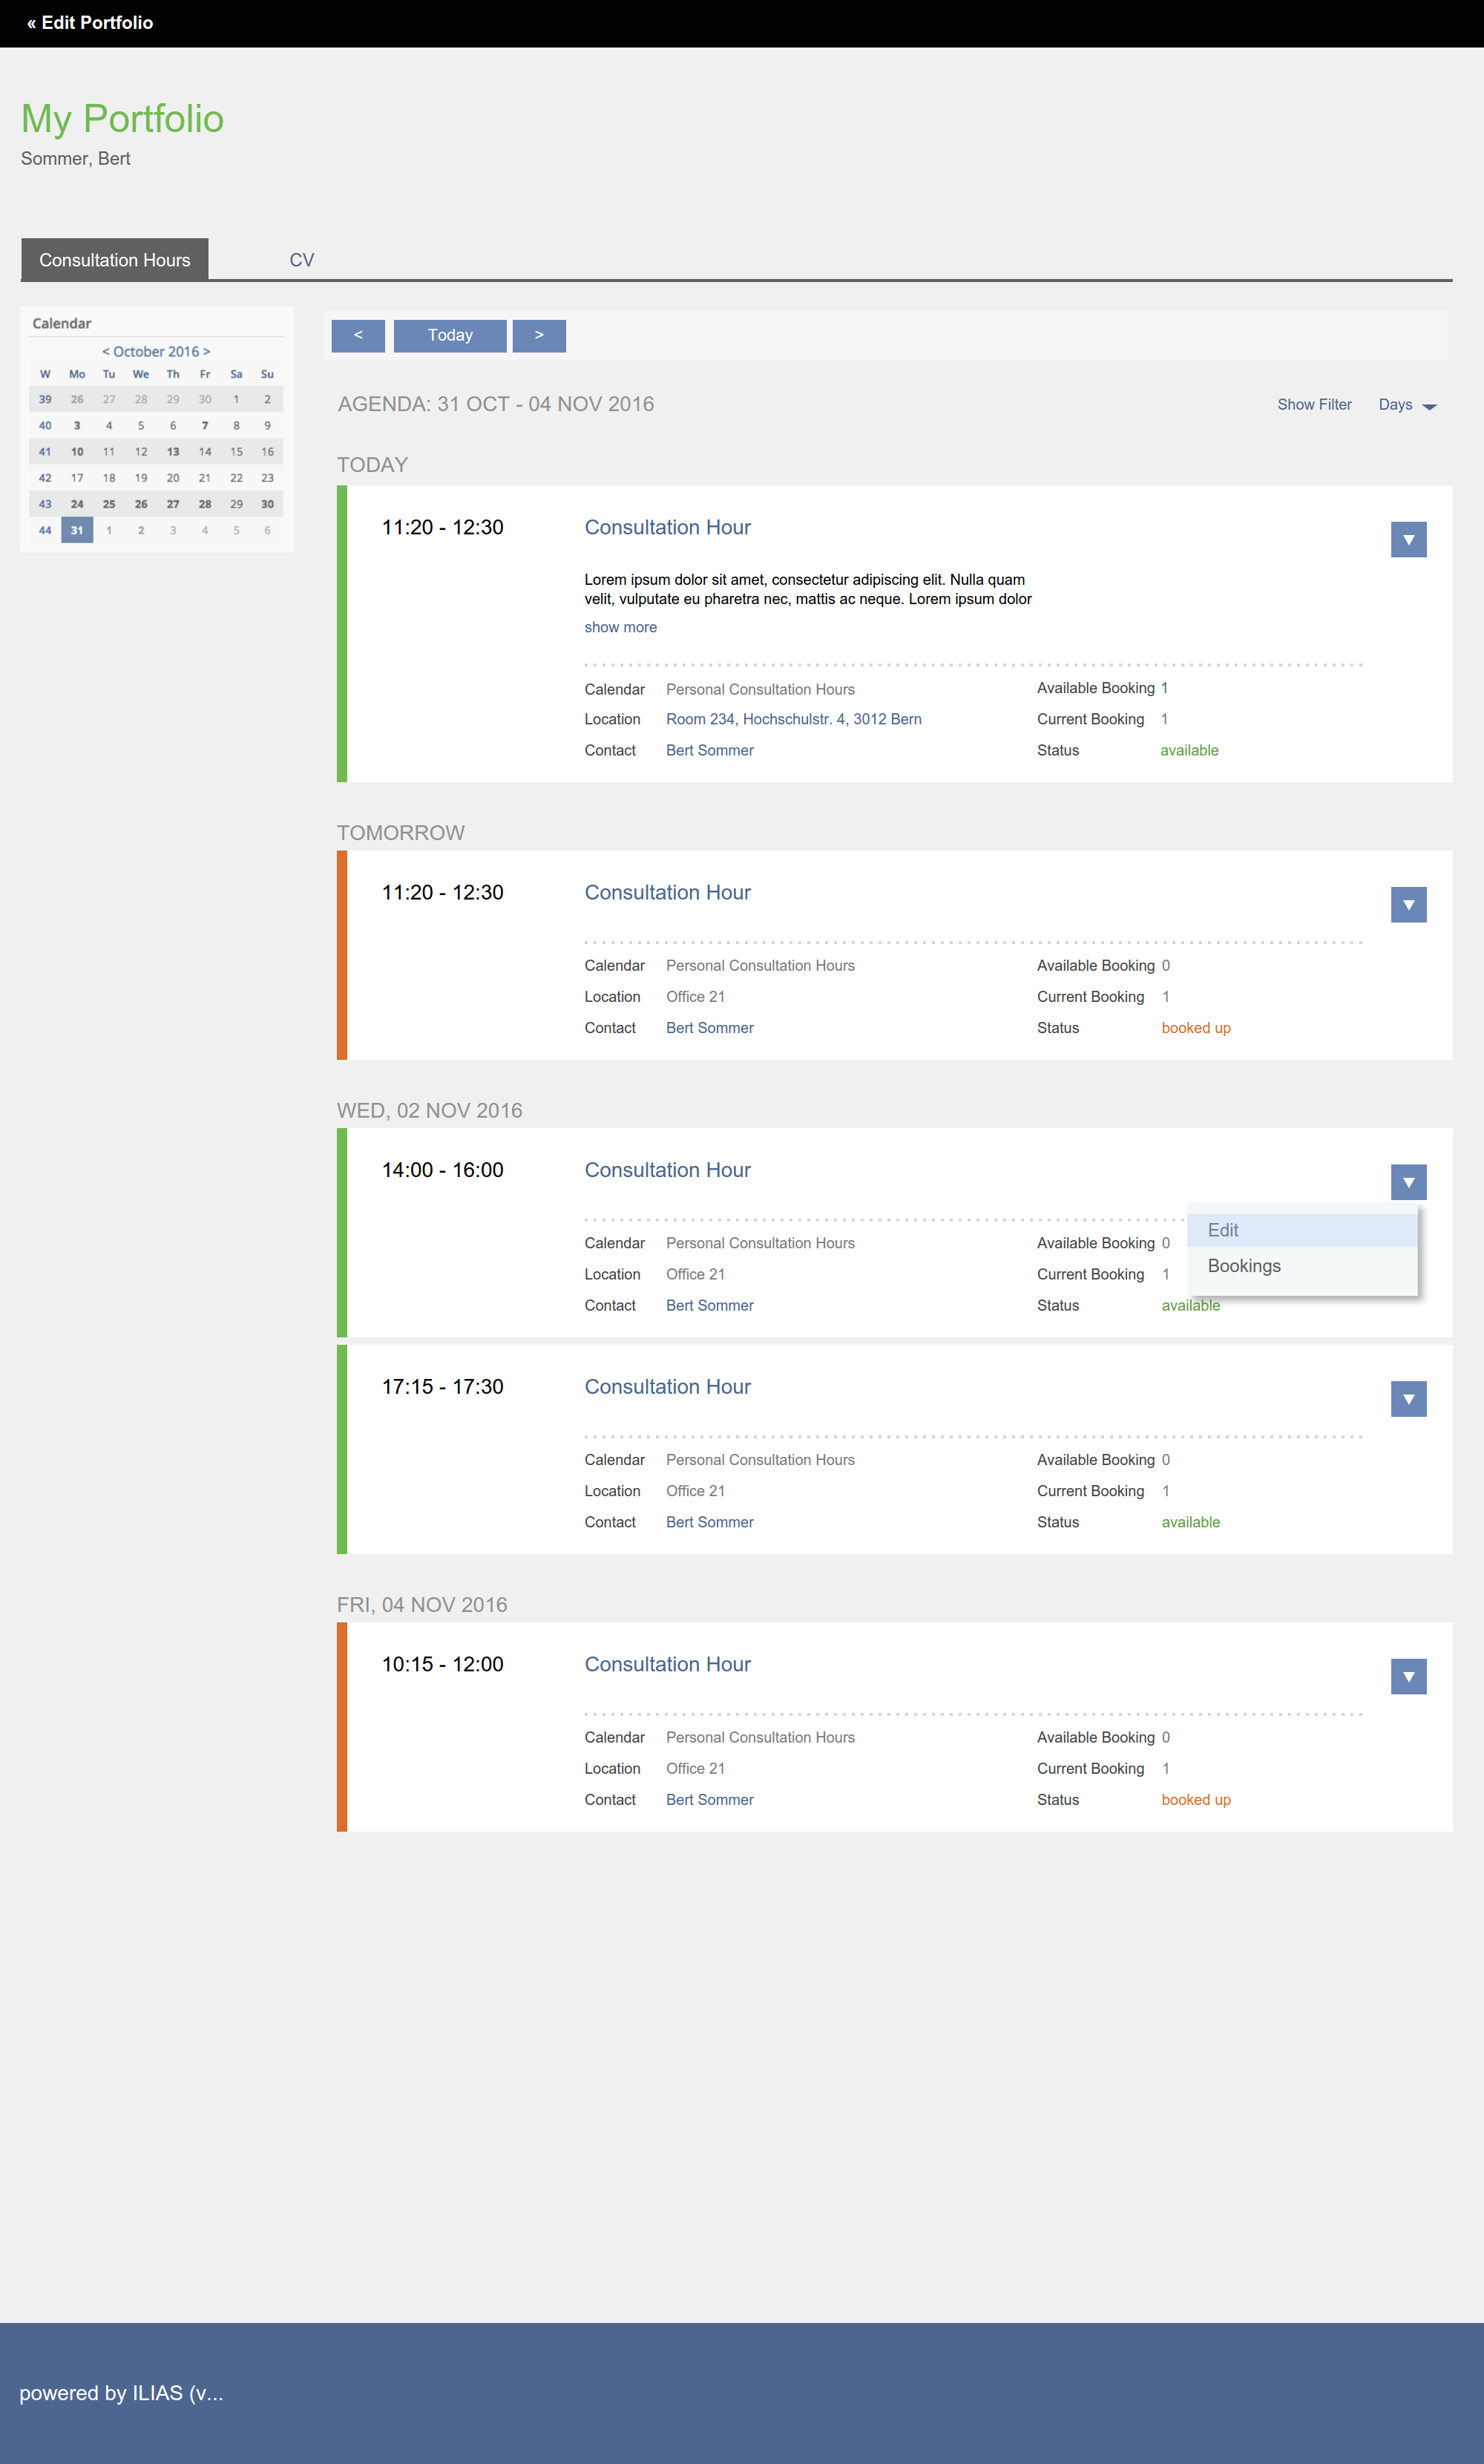Open the Show Filter link
This screenshot has height=2464, width=1484.
pyautogui.click(x=1313, y=405)
